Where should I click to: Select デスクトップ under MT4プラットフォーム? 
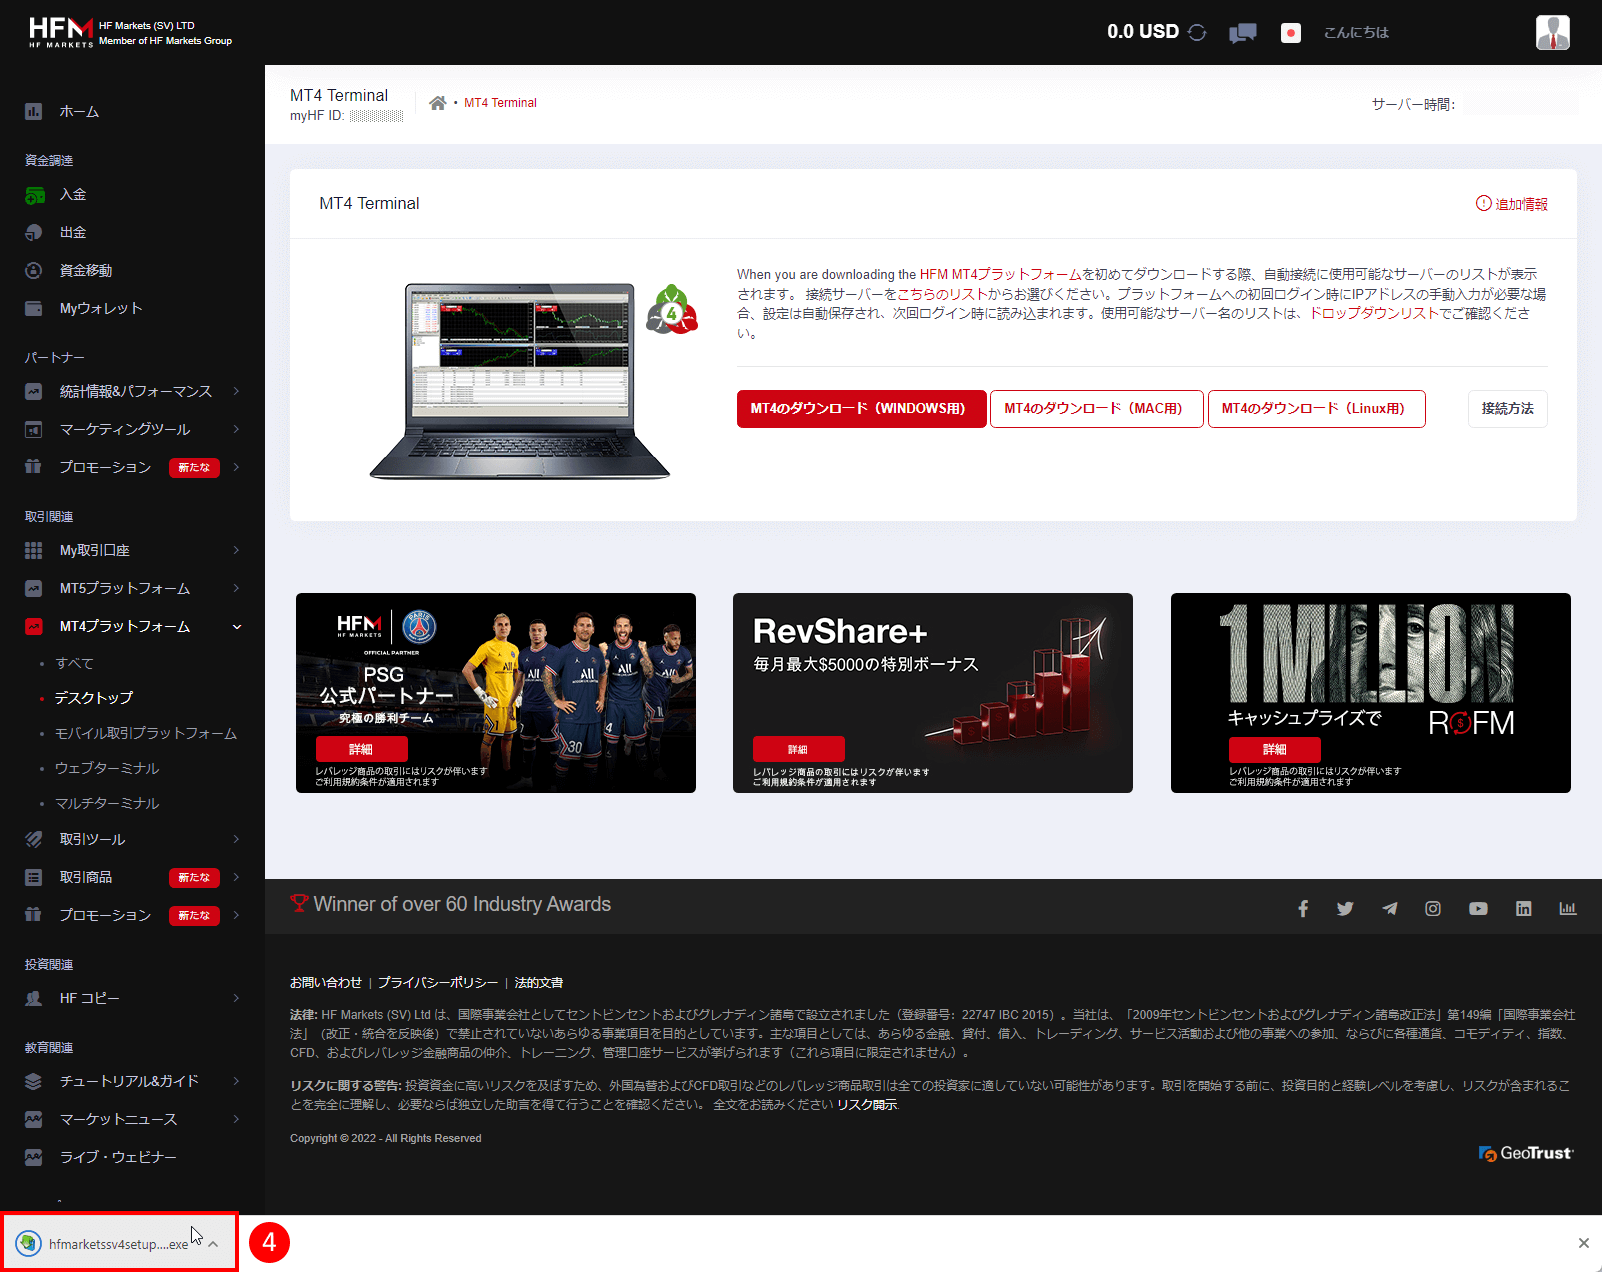(x=93, y=697)
